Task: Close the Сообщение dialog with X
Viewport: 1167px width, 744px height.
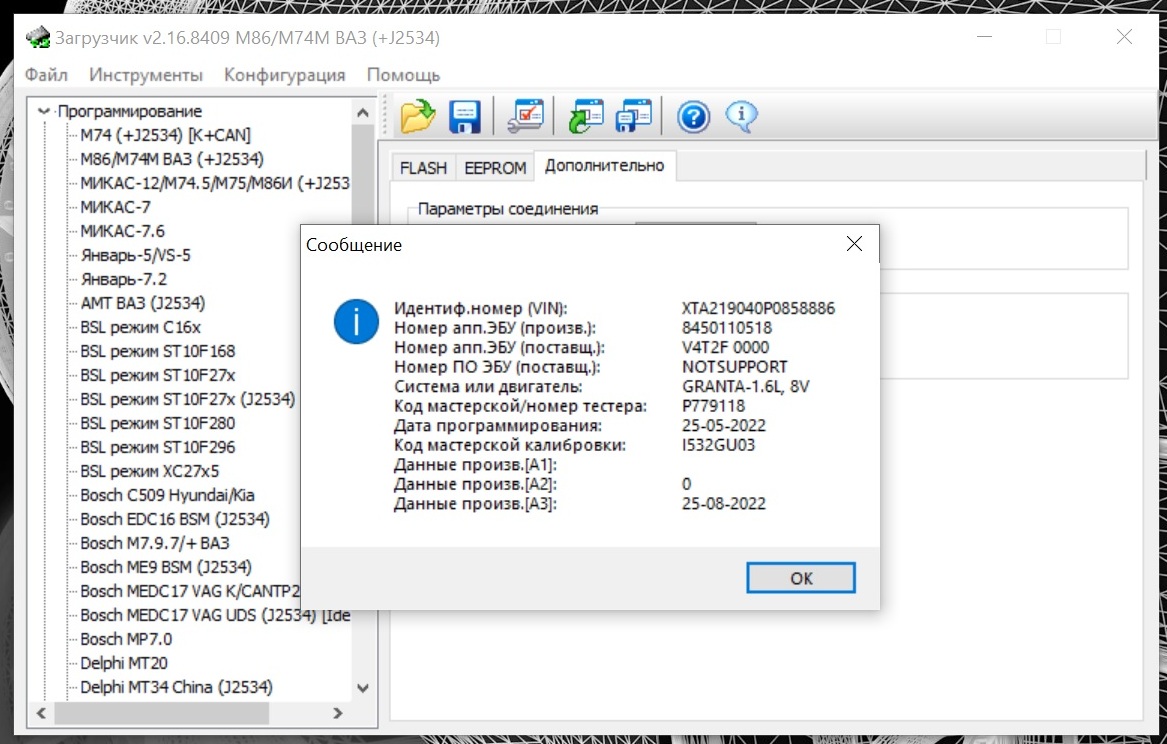Action: tap(854, 244)
